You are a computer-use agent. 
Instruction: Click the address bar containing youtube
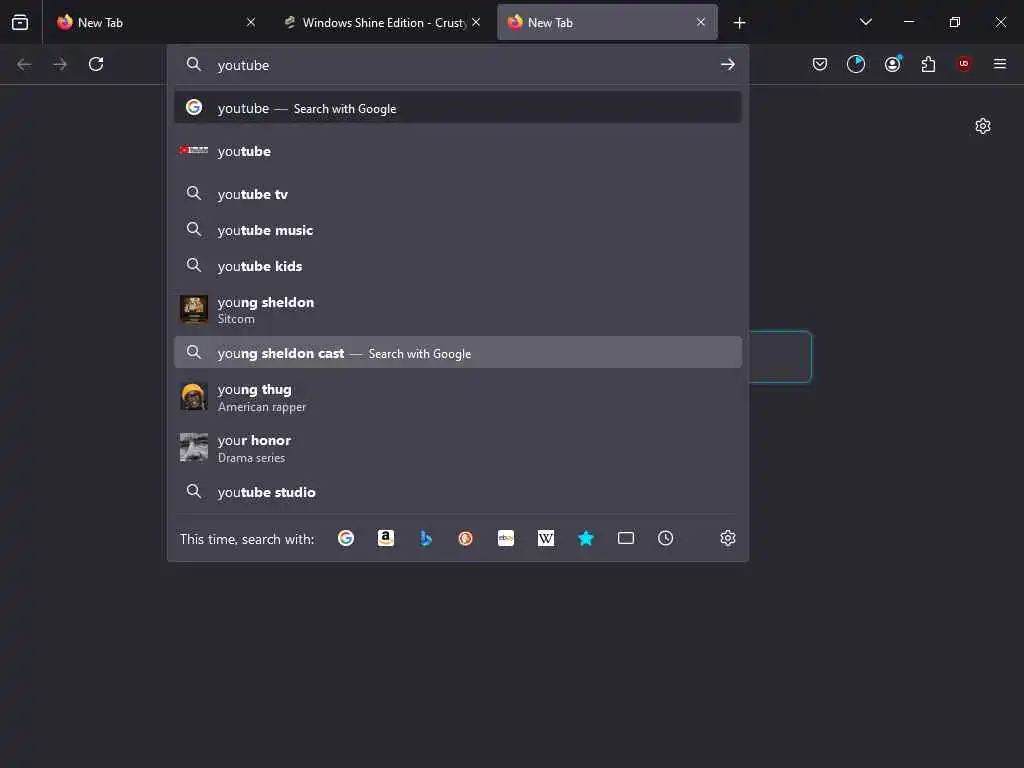click(x=457, y=65)
